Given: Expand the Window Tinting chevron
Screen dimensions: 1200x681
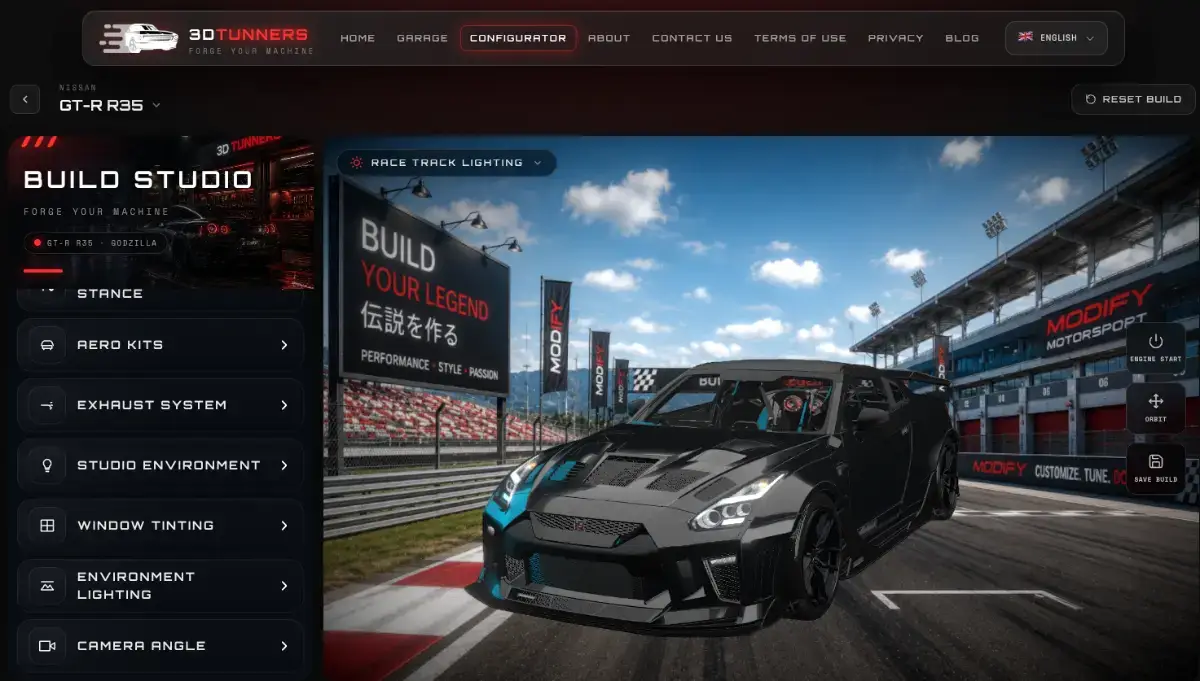Looking at the screenshot, I should coord(284,525).
